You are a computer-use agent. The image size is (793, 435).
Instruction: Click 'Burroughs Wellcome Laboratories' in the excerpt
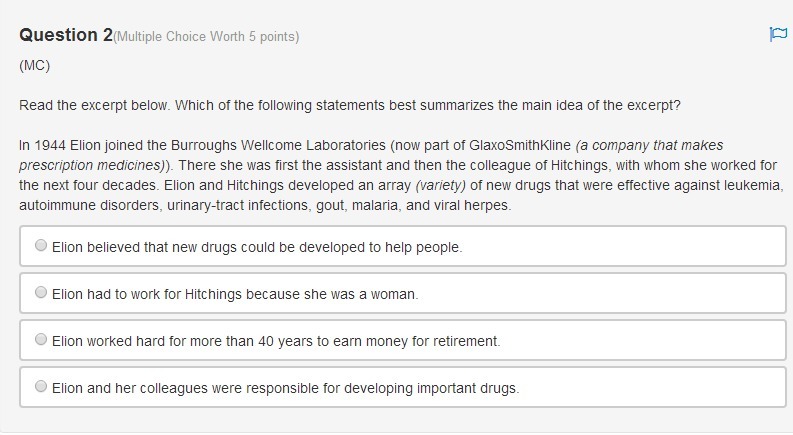pos(278,146)
